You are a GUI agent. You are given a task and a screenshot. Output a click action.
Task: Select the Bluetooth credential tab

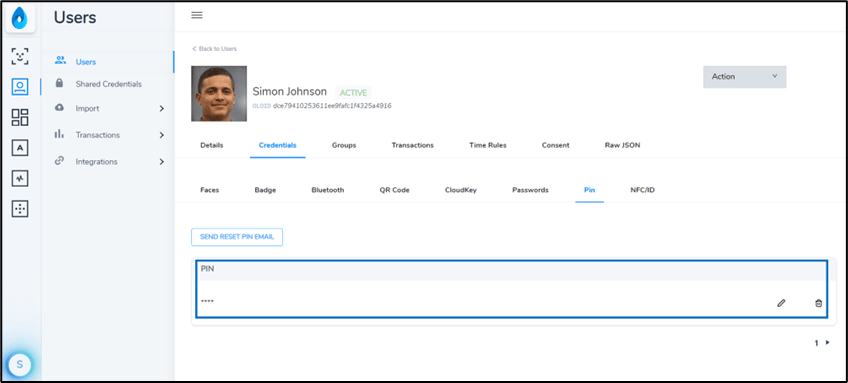coord(328,190)
